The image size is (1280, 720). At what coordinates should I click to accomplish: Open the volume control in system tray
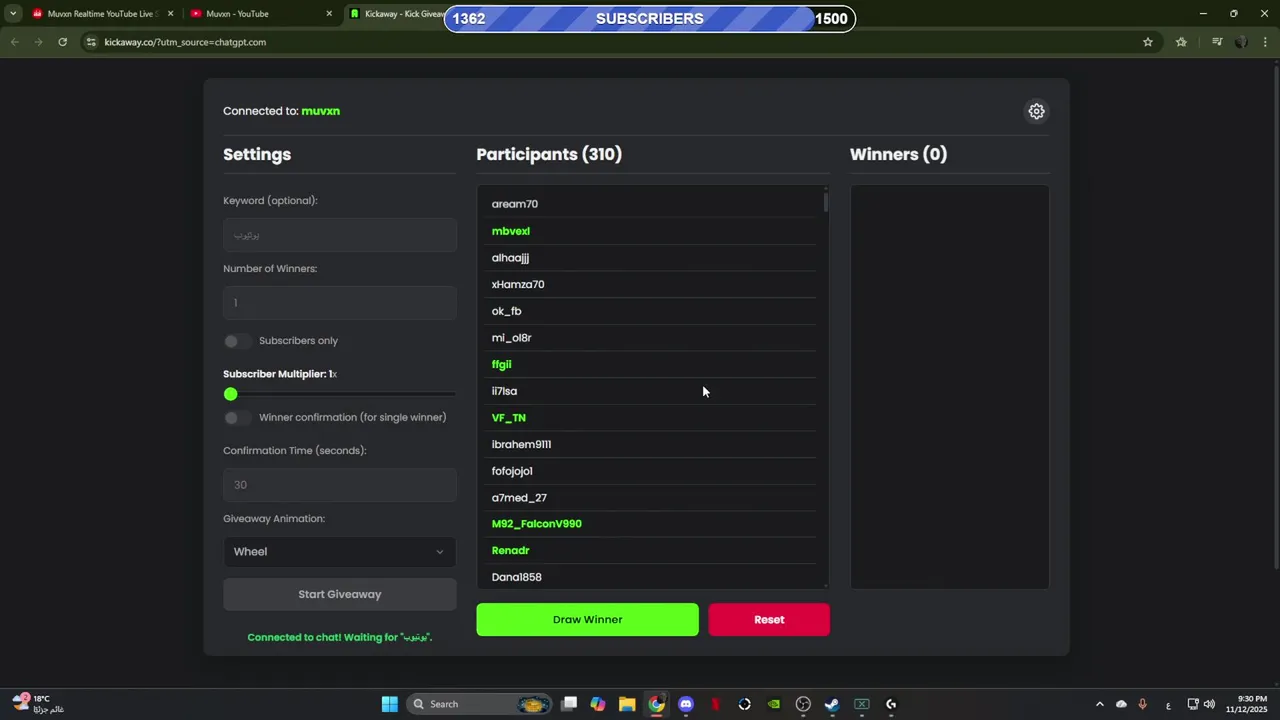pos(1209,704)
